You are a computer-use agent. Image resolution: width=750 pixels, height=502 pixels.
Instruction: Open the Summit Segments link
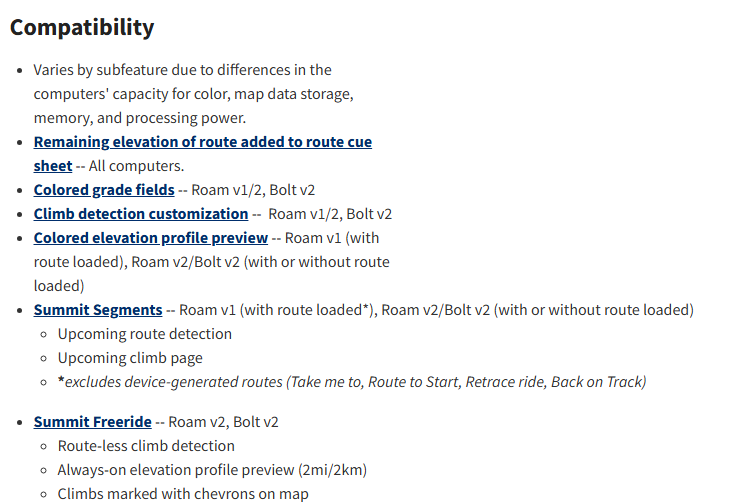pyautogui.click(x=97, y=310)
